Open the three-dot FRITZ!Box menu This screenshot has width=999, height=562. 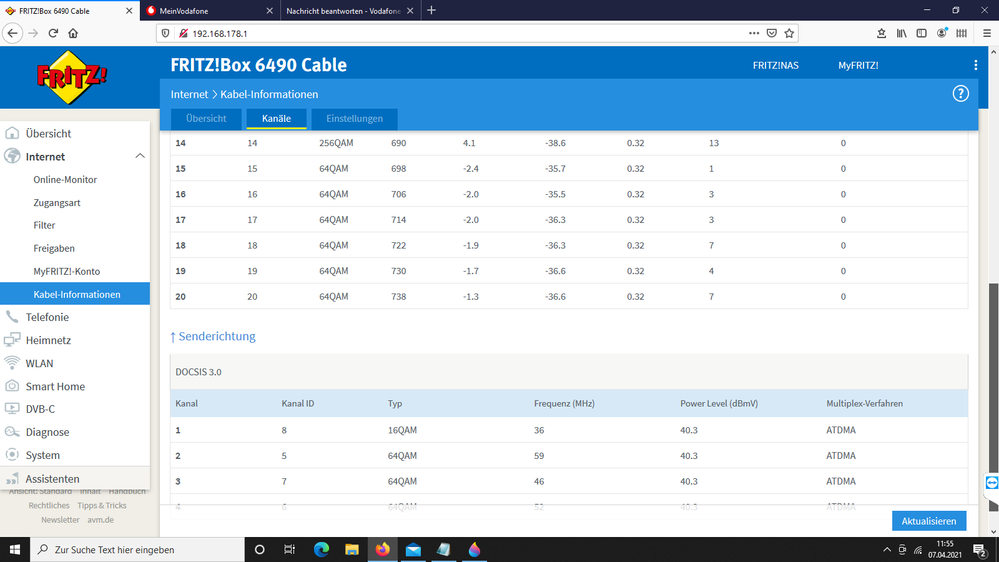click(975, 65)
